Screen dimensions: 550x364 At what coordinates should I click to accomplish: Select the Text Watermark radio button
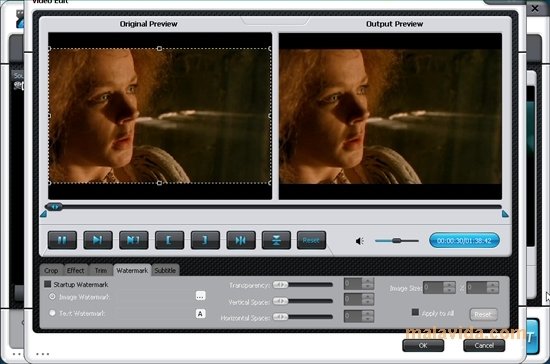coord(52,313)
